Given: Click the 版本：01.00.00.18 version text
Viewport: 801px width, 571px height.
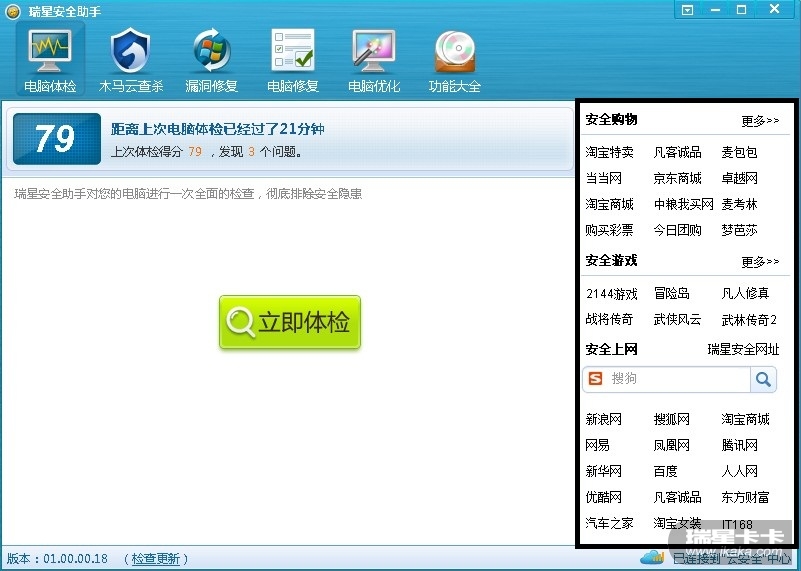Looking at the screenshot, I should [57, 558].
